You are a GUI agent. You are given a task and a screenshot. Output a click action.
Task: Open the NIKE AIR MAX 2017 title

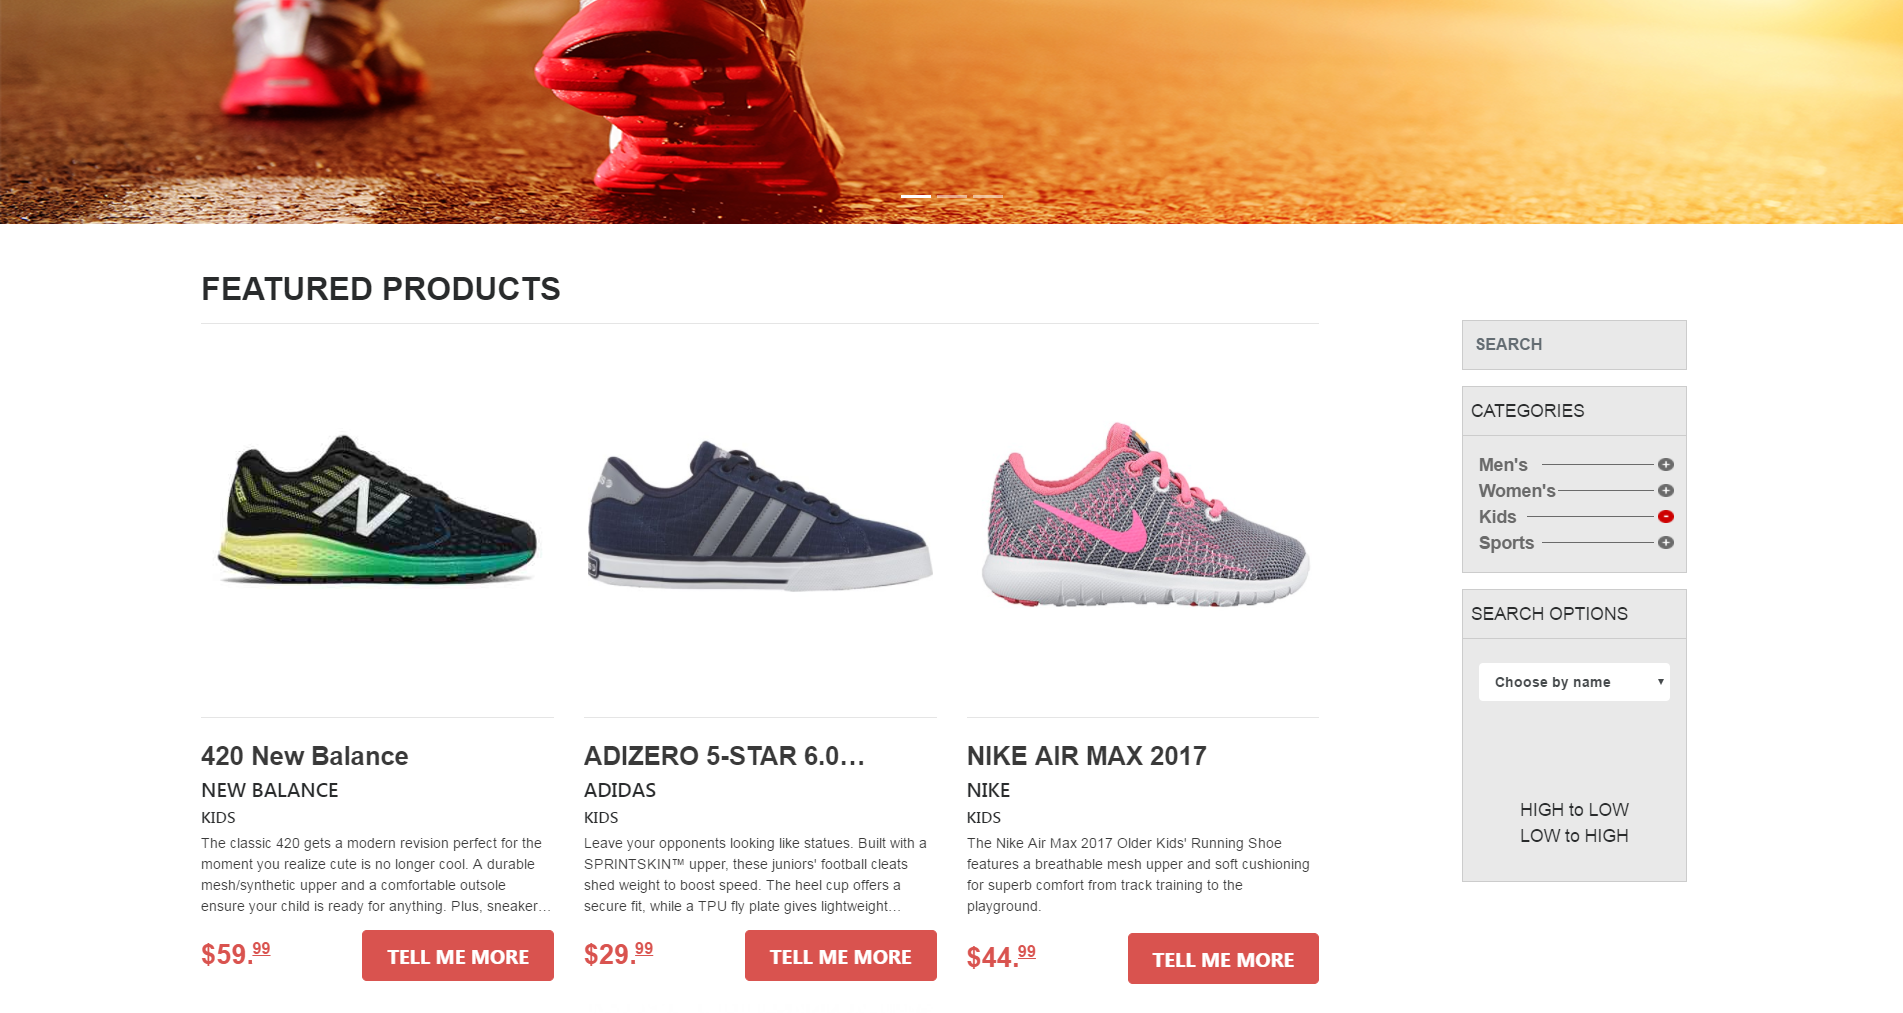pos(1086,756)
